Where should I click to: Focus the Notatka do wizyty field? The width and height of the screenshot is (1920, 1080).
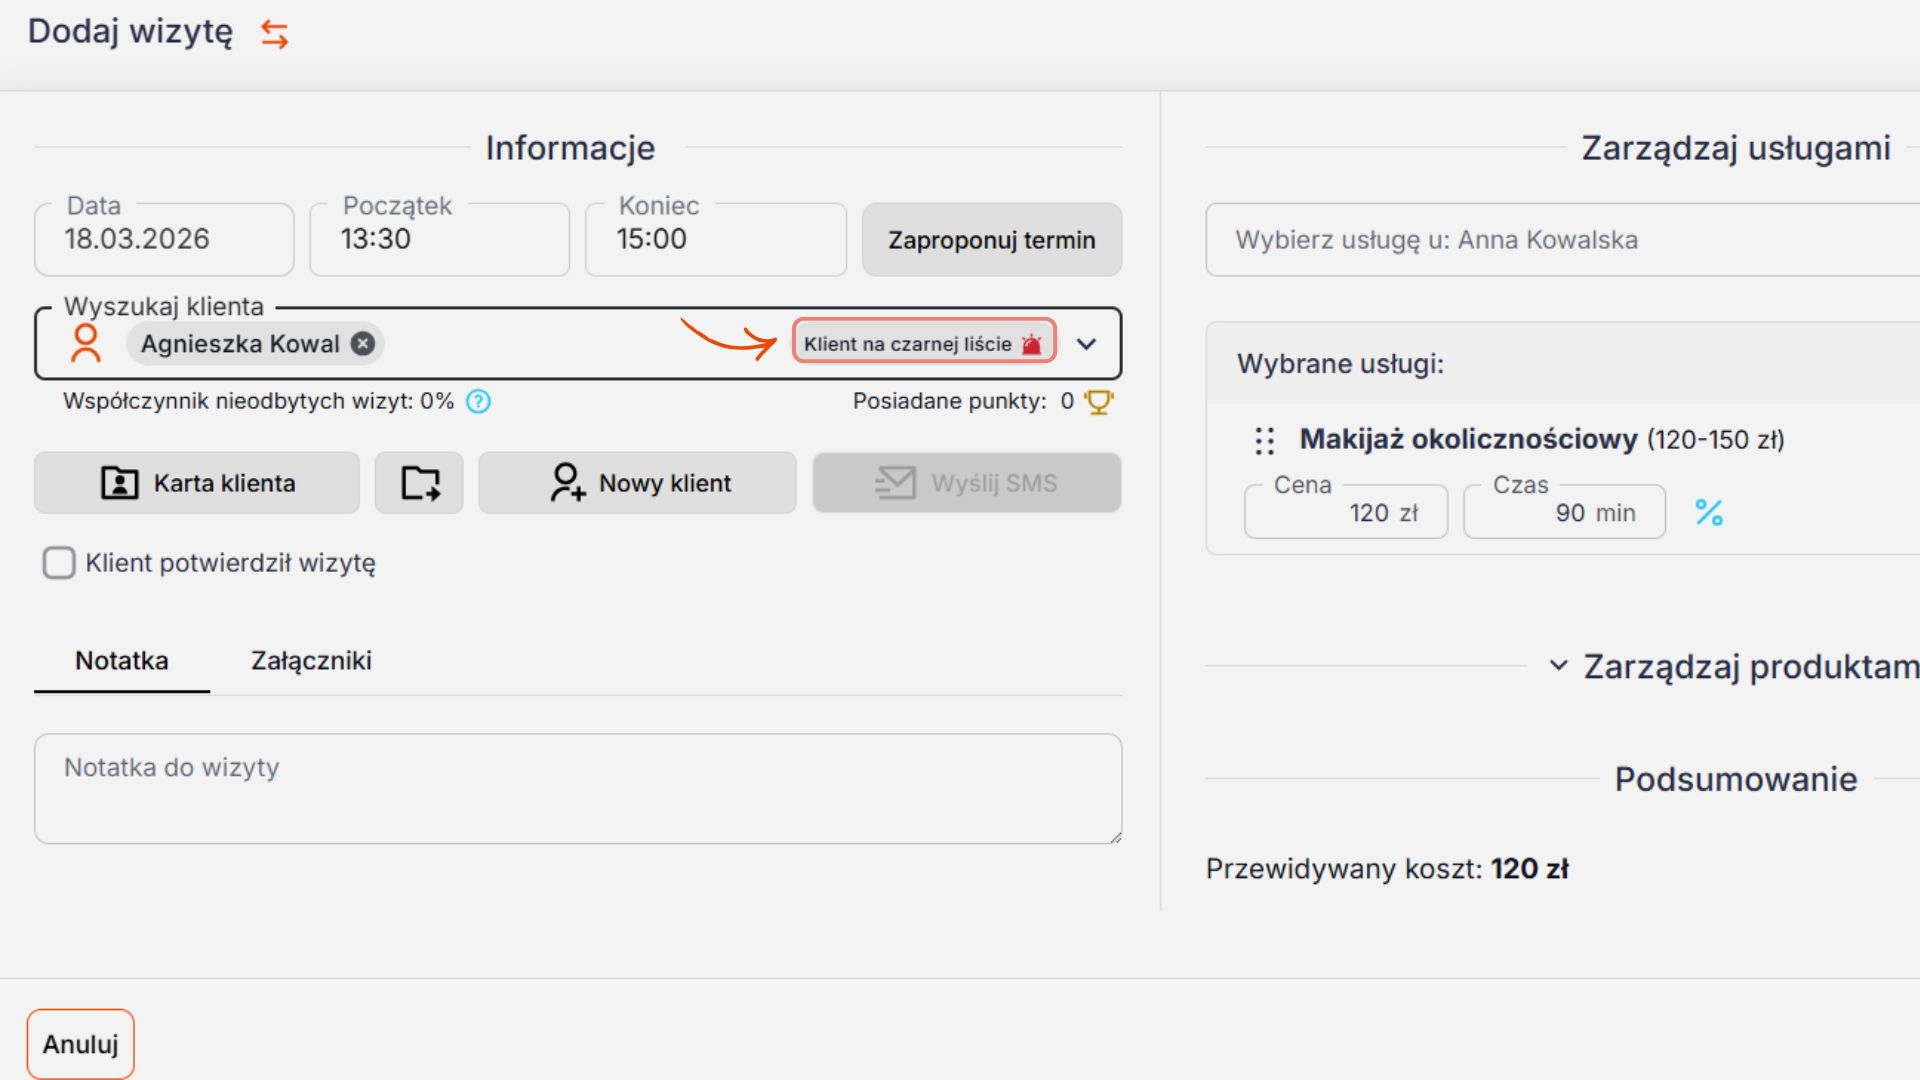577,789
